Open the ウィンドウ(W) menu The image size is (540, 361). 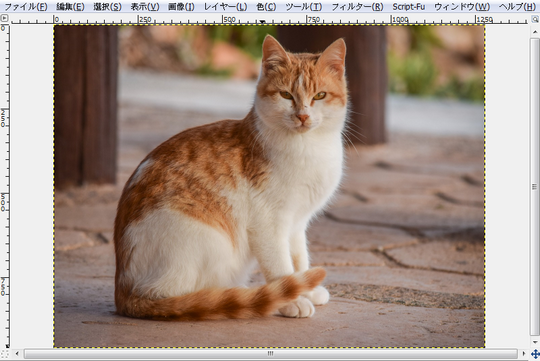click(x=462, y=6)
